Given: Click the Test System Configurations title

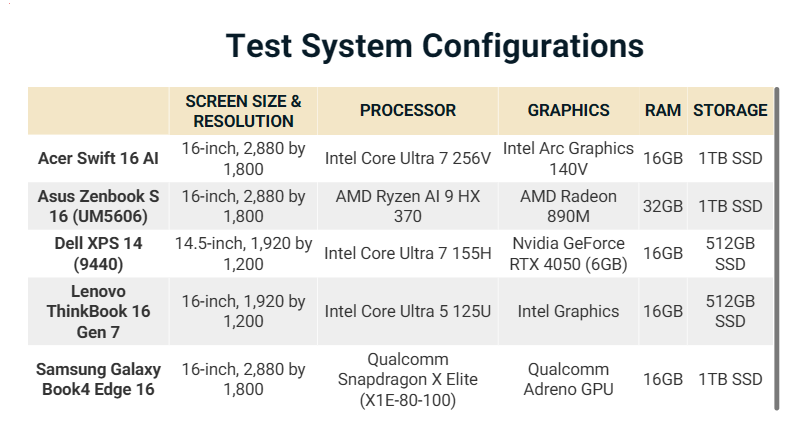Looking at the screenshot, I should click(x=434, y=46).
